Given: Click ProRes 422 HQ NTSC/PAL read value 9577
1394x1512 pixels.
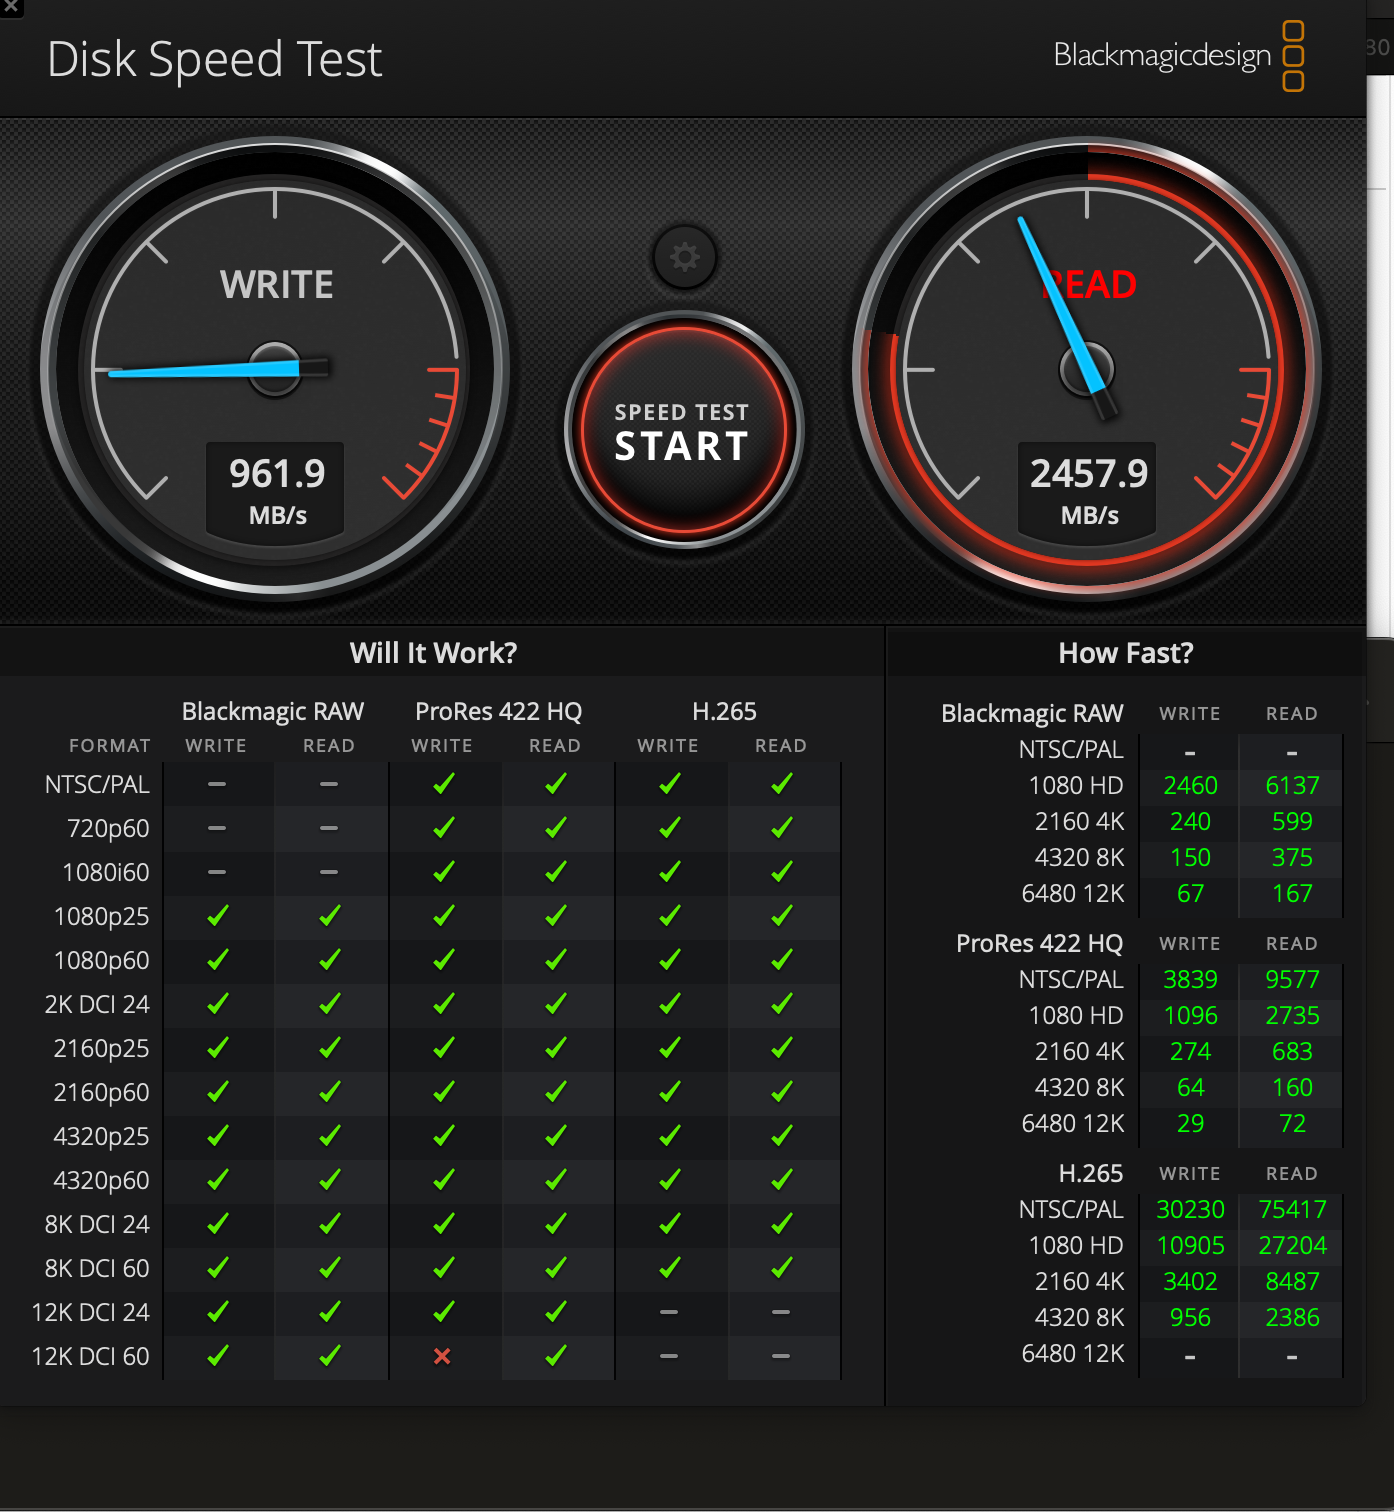Looking at the screenshot, I should coord(1292,979).
